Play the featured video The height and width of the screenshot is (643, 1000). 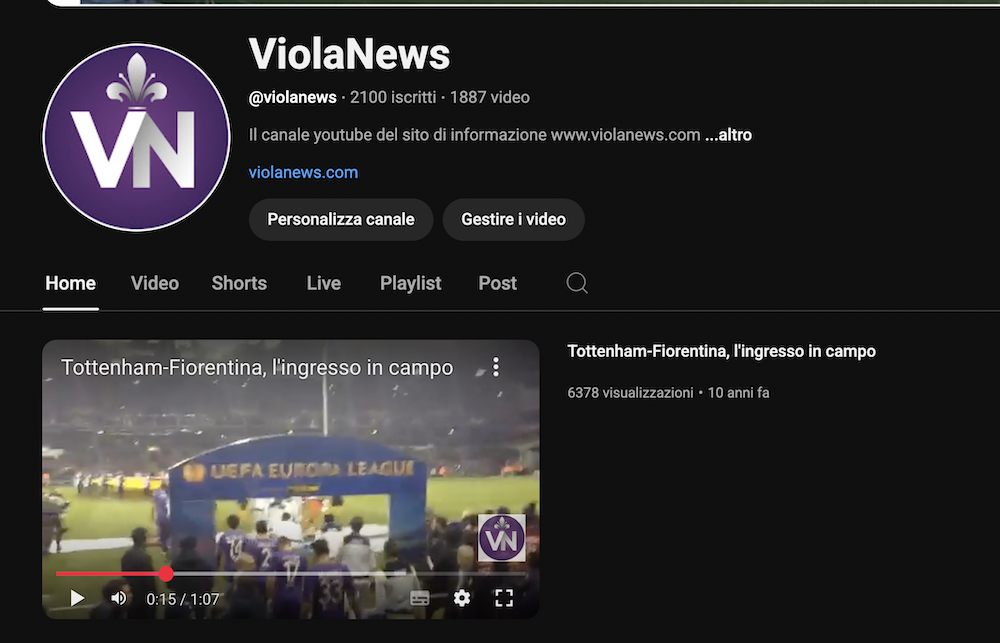(x=77, y=598)
